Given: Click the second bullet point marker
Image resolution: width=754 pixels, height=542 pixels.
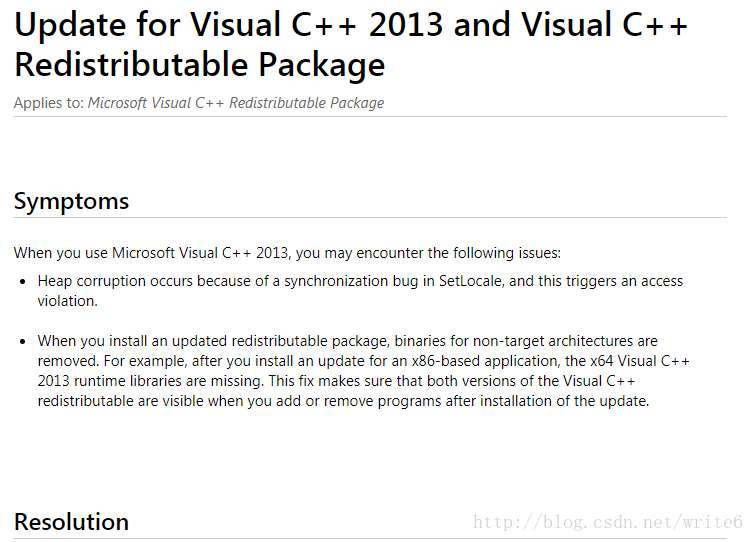Looking at the screenshot, I should coord(23,342).
